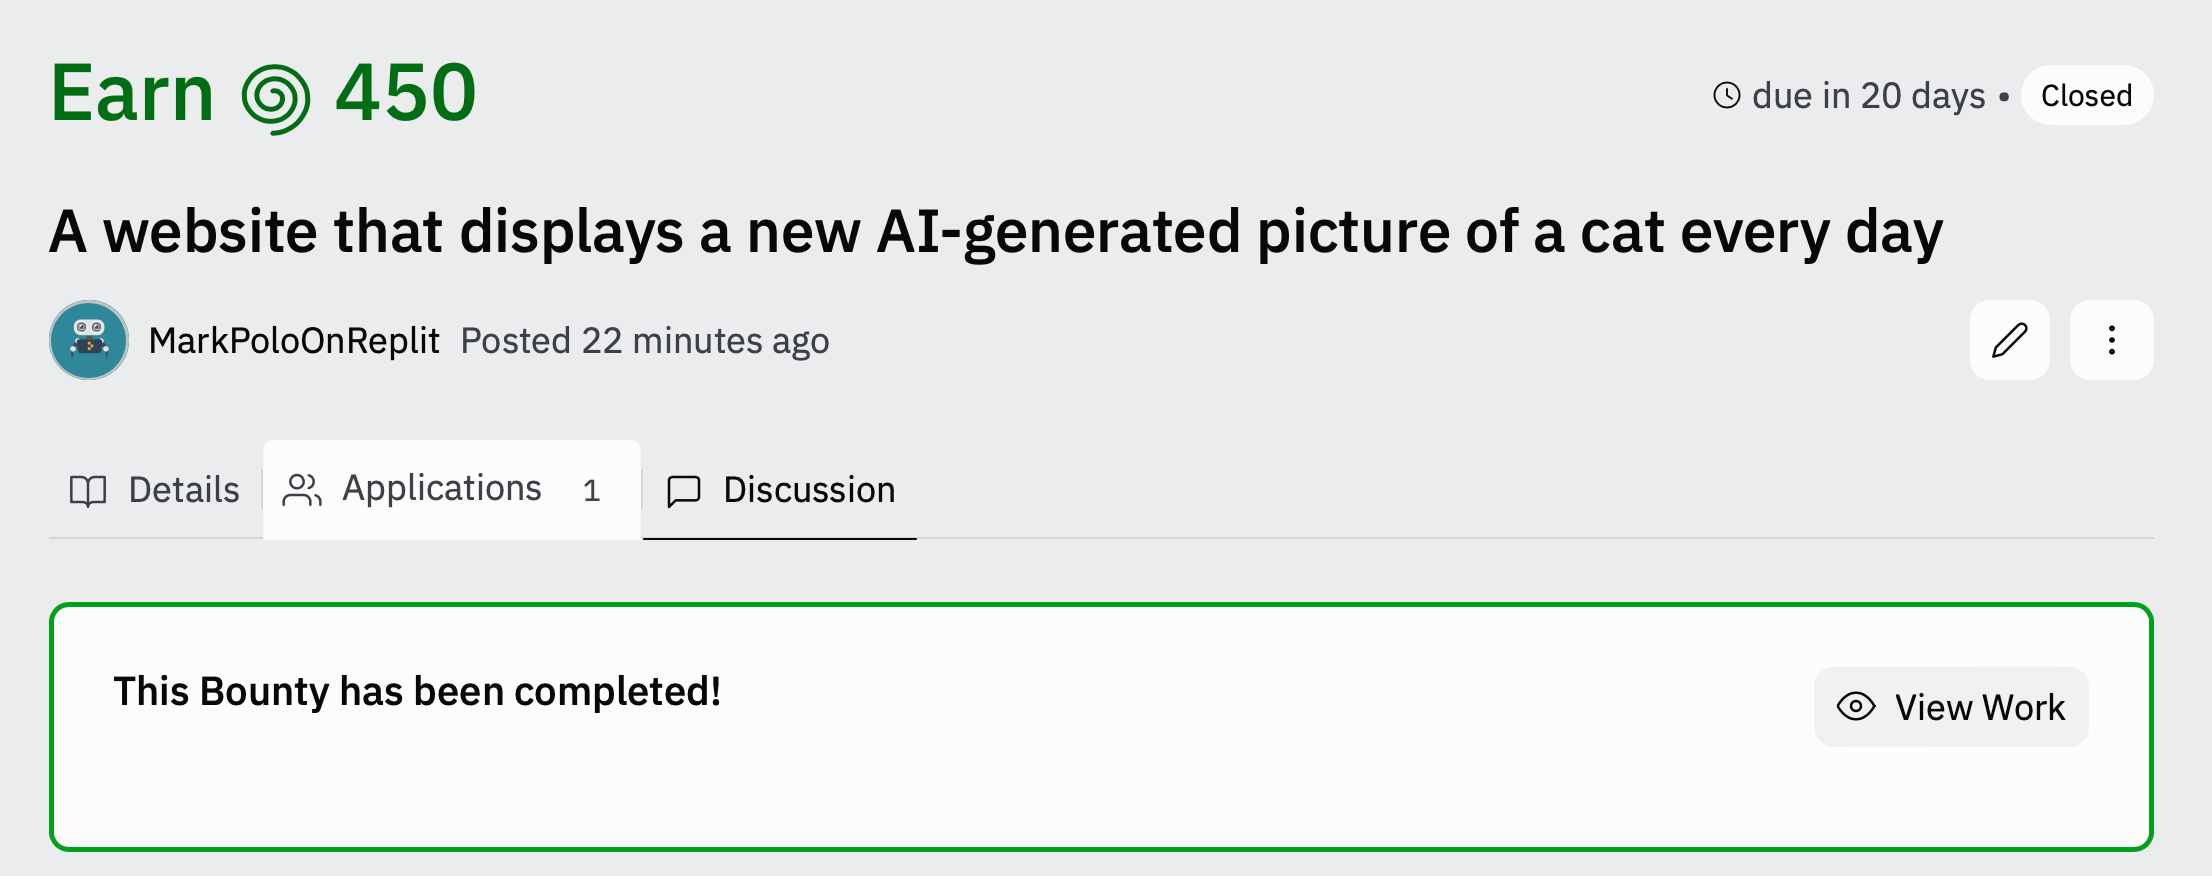
Task: Click the Earn 450 reward heading
Action: (x=264, y=94)
